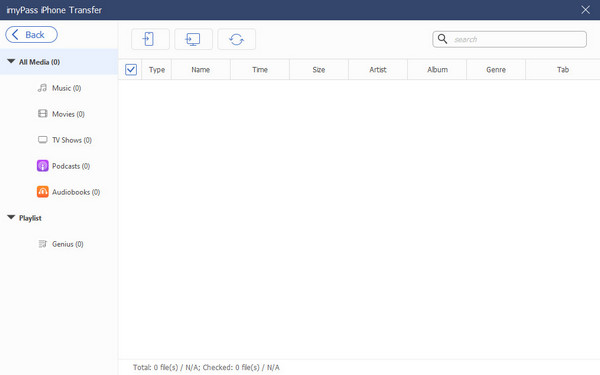This screenshot has height=375, width=600.
Task: Go back using the Back button
Action: tap(31, 35)
